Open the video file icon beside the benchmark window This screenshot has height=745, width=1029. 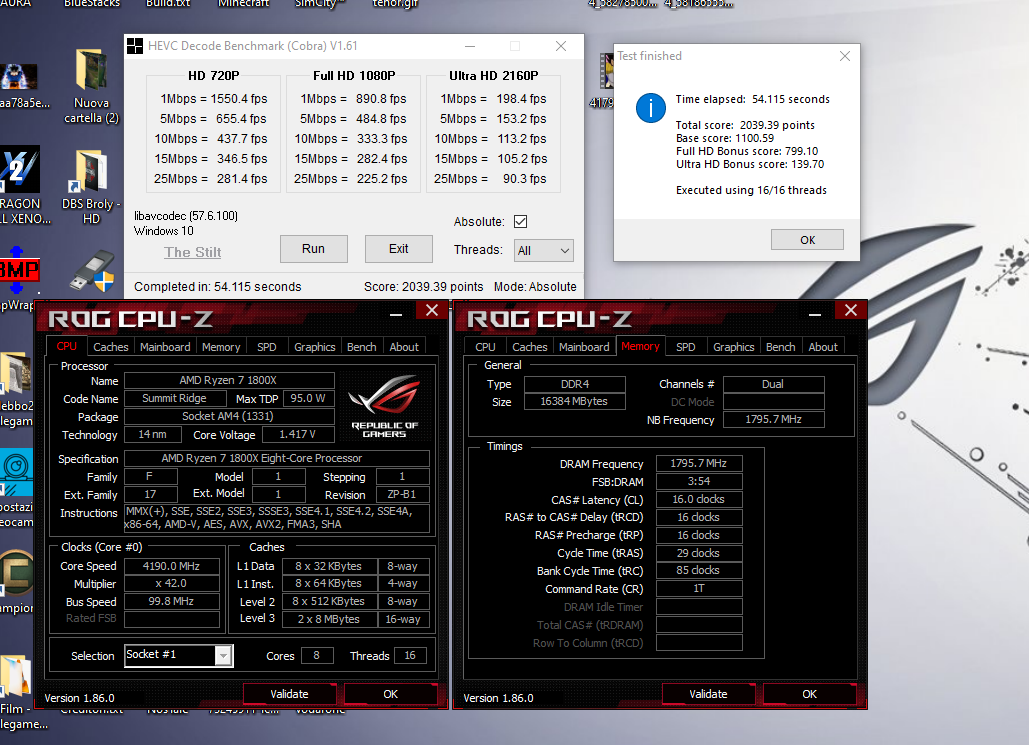click(x=606, y=71)
